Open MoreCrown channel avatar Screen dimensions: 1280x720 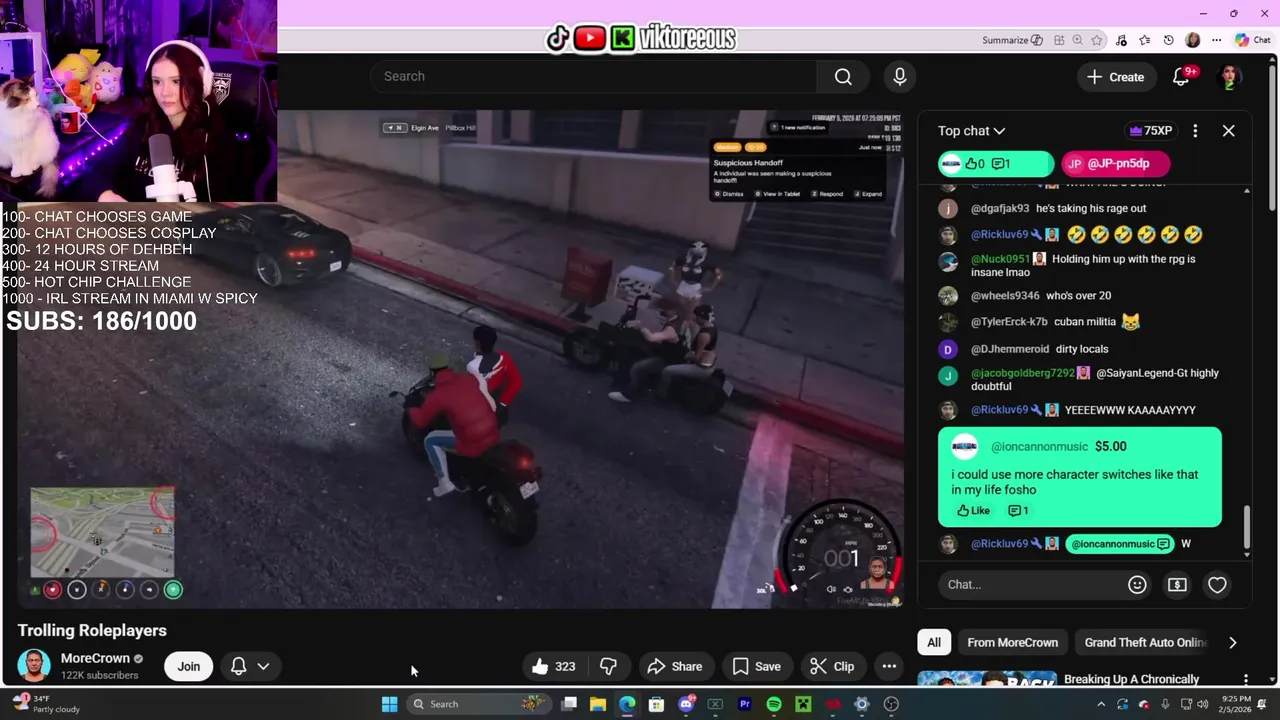(x=34, y=666)
